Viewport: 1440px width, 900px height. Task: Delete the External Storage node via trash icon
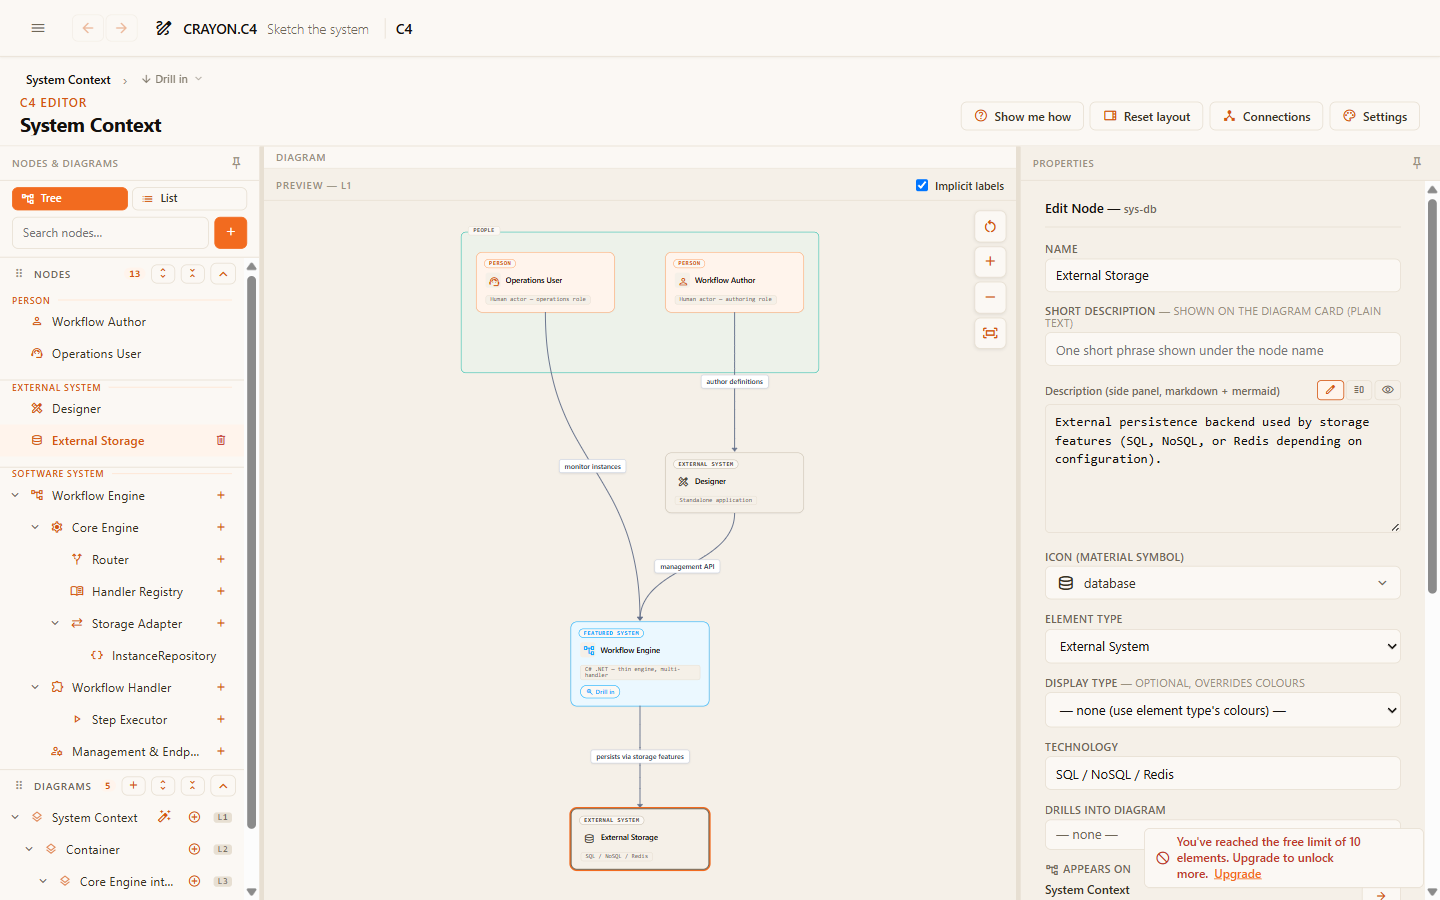pyautogui.click(x=221, y=440)
